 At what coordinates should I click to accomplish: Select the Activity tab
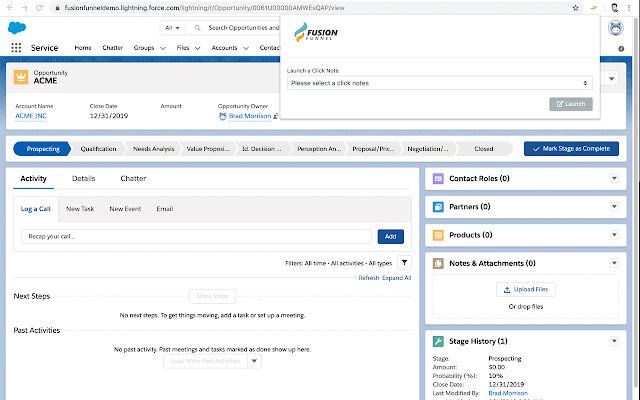click(33, 178)
